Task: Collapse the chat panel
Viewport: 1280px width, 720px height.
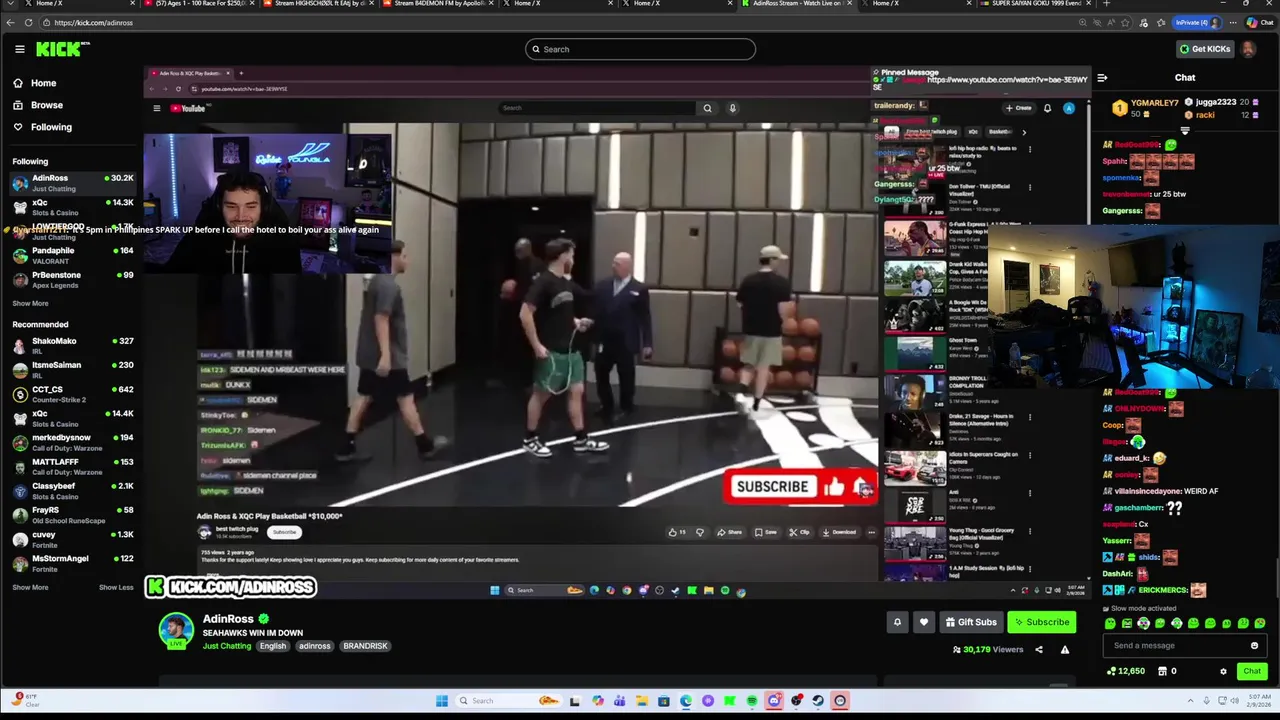Action: click(1102, 78)
